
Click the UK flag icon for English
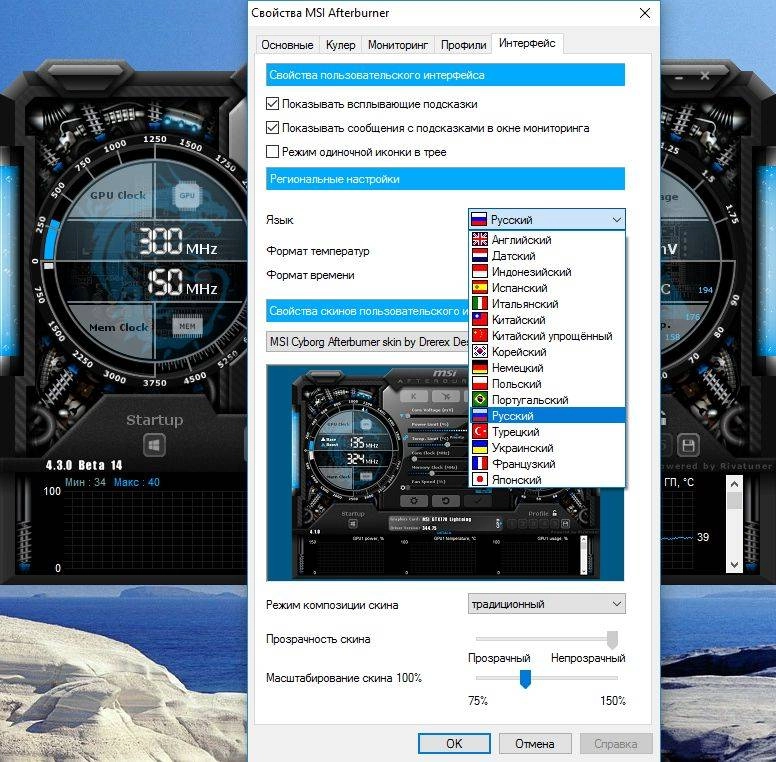tap(480, 240)
